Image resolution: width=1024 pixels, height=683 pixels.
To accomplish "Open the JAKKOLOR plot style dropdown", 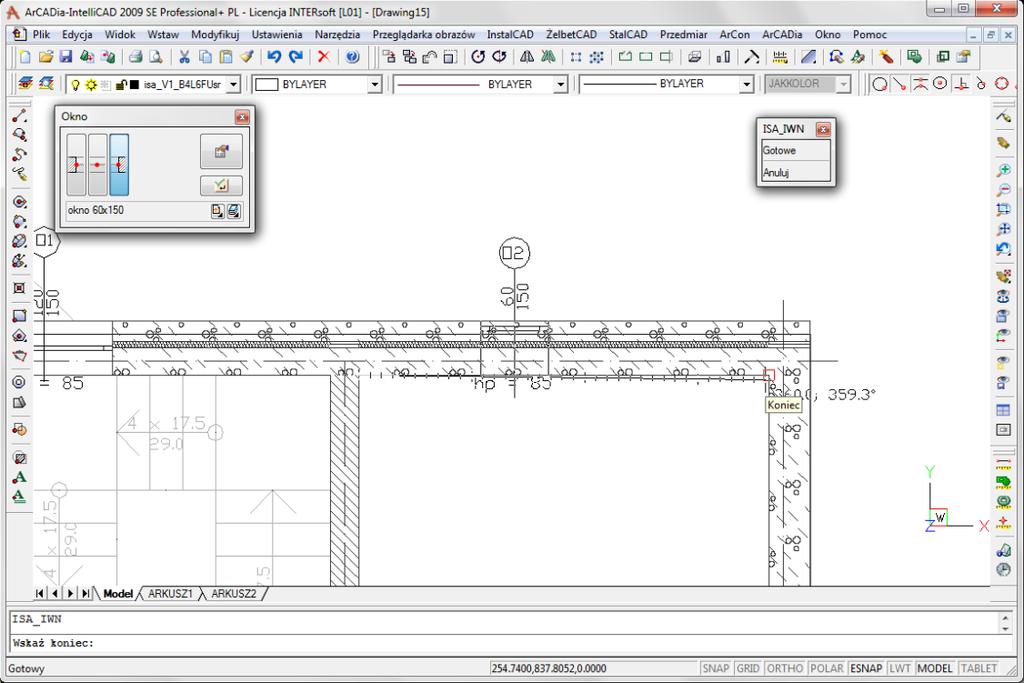I will pyautogui.click(x=844, y=84).
